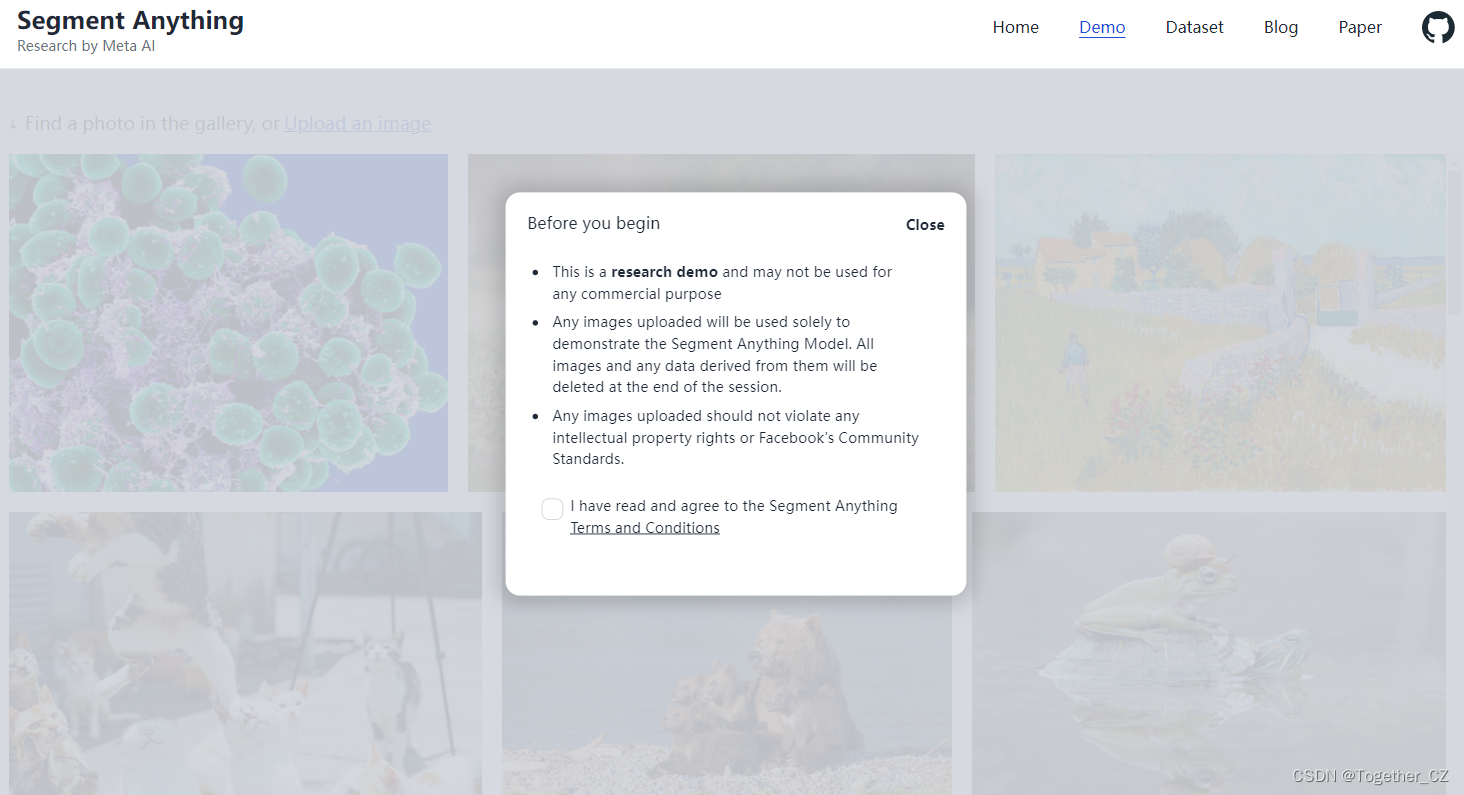Screen dimensions: 1464x795
Task: Close the Before you begin dialog
Action: [x=925, y=225]
